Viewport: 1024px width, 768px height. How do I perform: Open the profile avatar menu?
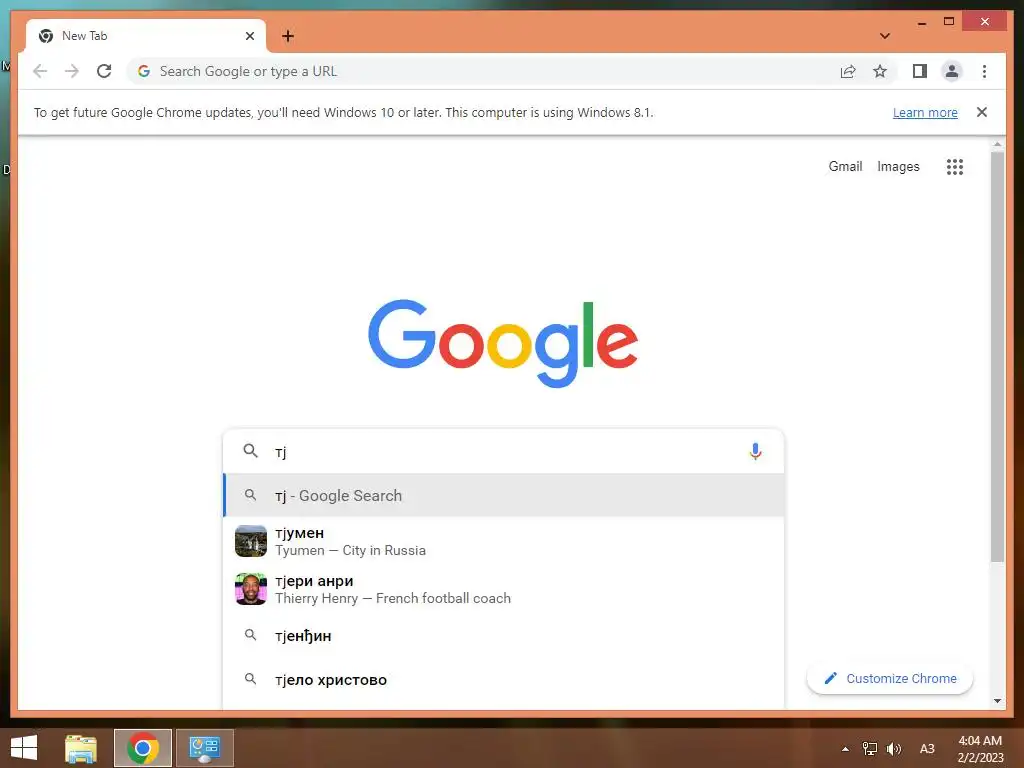point(952,71)
